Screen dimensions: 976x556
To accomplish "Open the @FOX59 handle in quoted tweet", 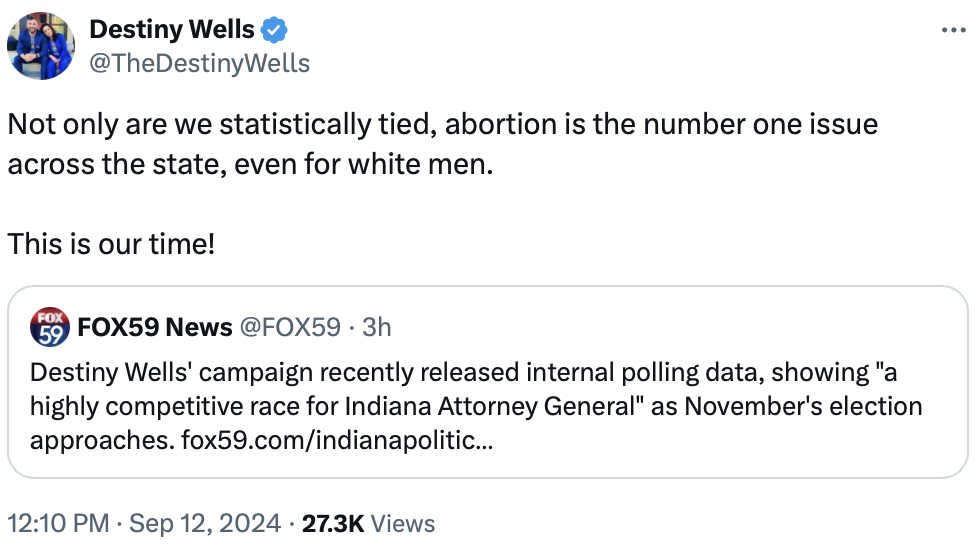I will click(x=290, y=327).
